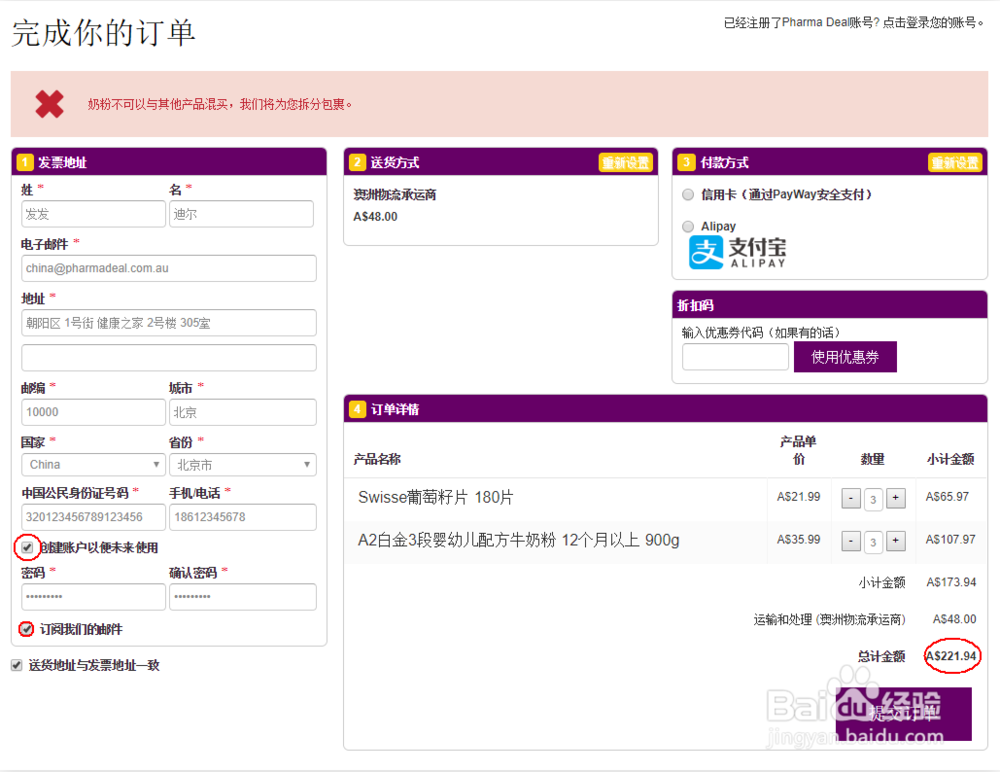The height and width of the screenshot is (772, 1000).
Task: Click the A2 milk line subtotal A$107.97
Action: (x=950, y=539)
